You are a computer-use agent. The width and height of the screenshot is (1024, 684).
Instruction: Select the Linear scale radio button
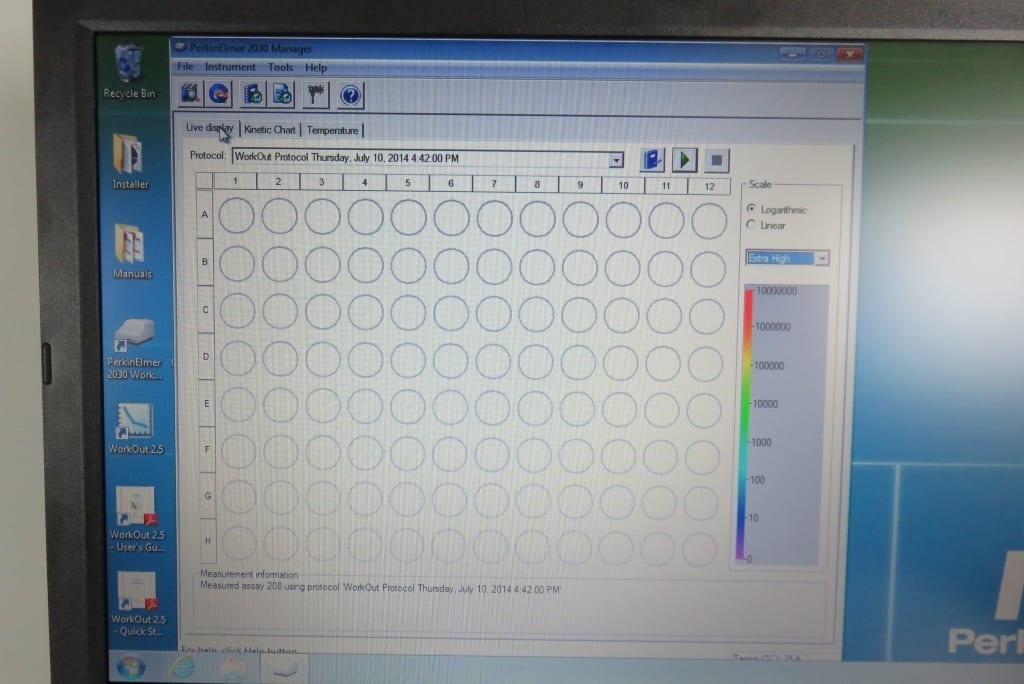pyautogui.click(x=752, y=225)
